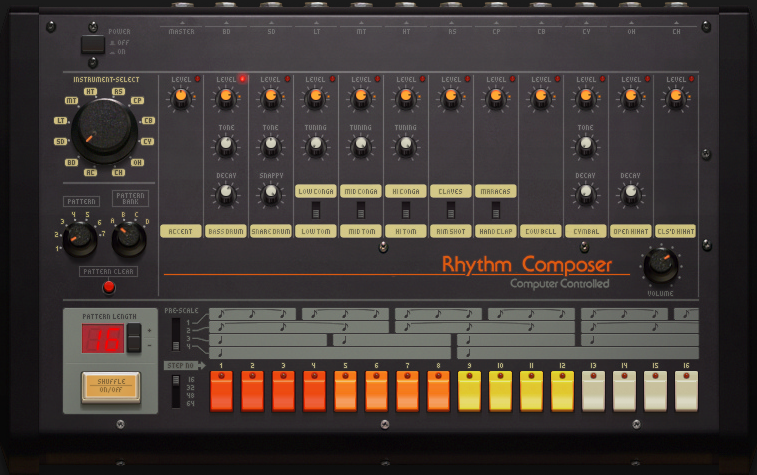Click the Bass Drum Tone knob
Screen dimensions: 757x475
point(226,146)
